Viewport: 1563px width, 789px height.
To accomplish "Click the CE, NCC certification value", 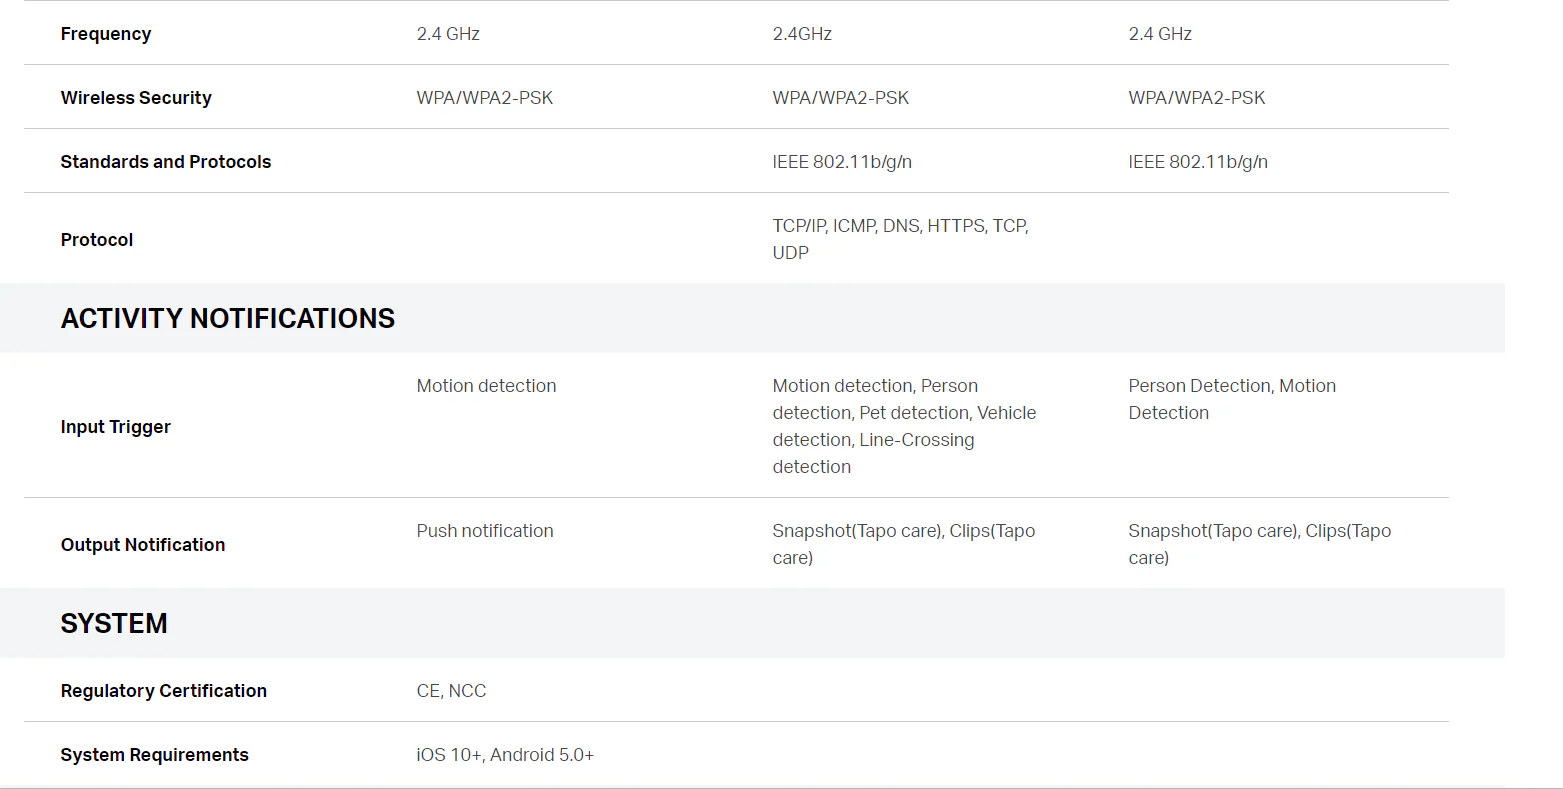I will pyautogui.click(x=452, y=691).
